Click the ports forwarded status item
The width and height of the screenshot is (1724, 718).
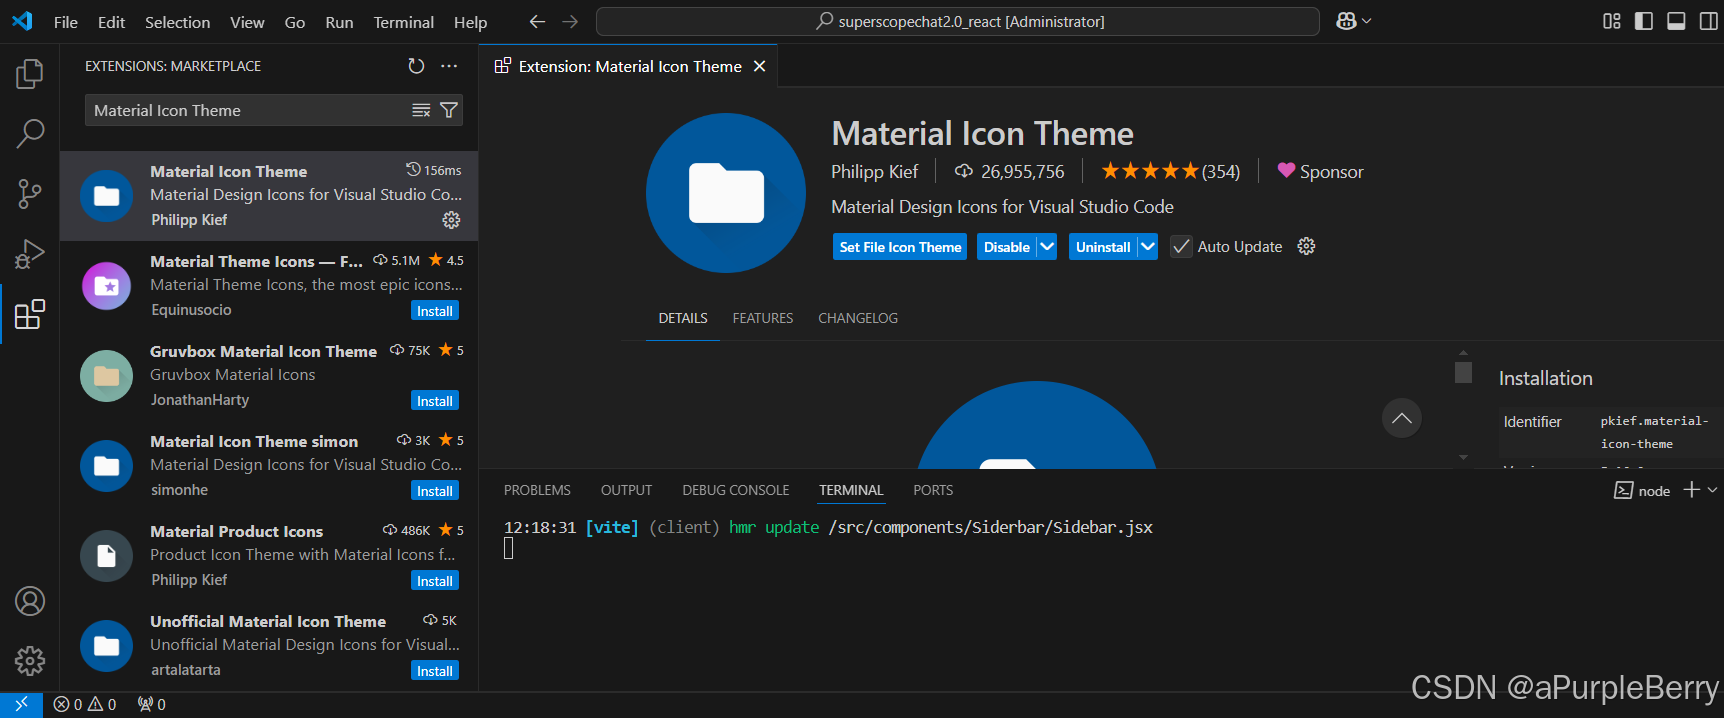coord(152,704)
